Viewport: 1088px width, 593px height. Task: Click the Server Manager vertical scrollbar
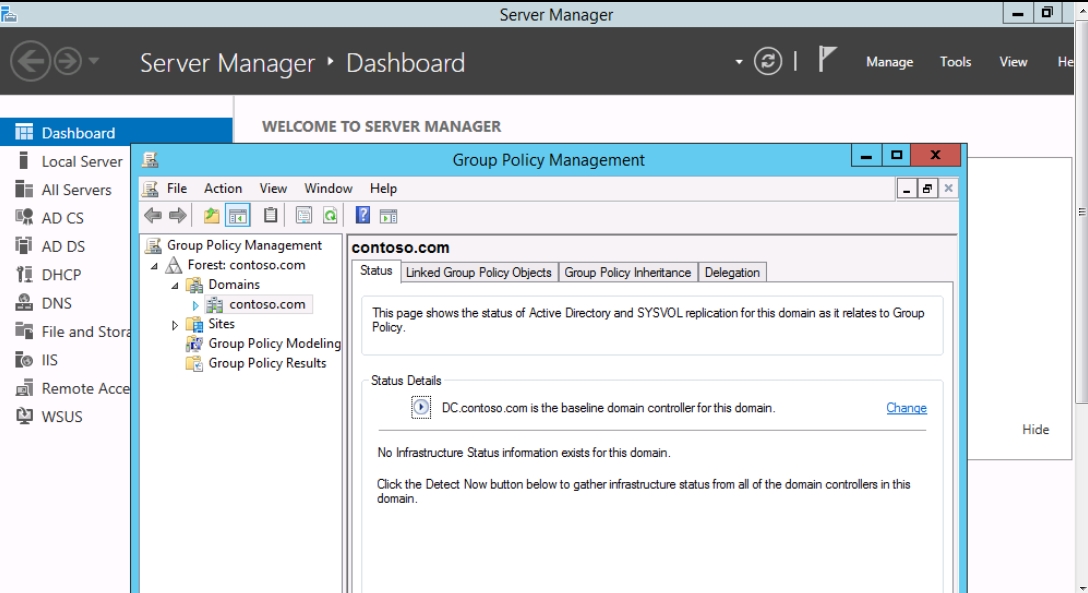click(1081, 212)
